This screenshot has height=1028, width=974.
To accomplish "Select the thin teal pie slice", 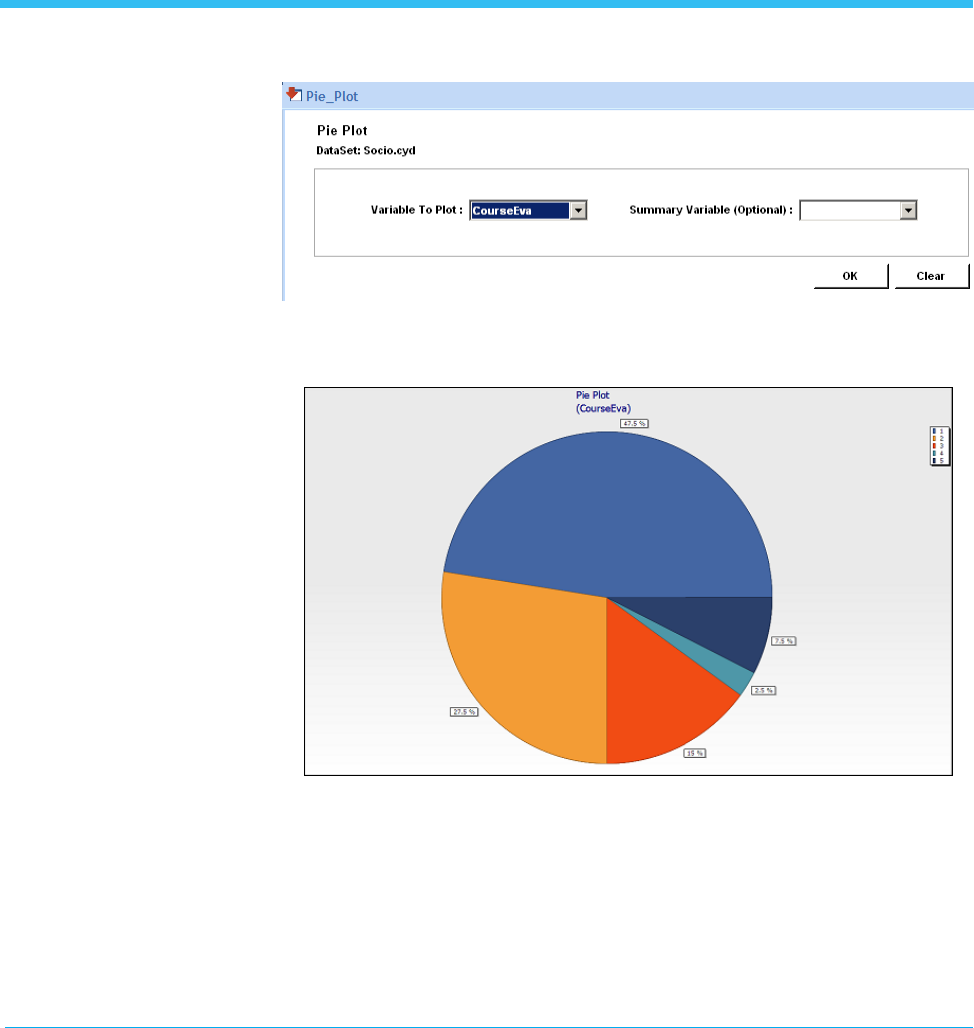I will 728,667.
